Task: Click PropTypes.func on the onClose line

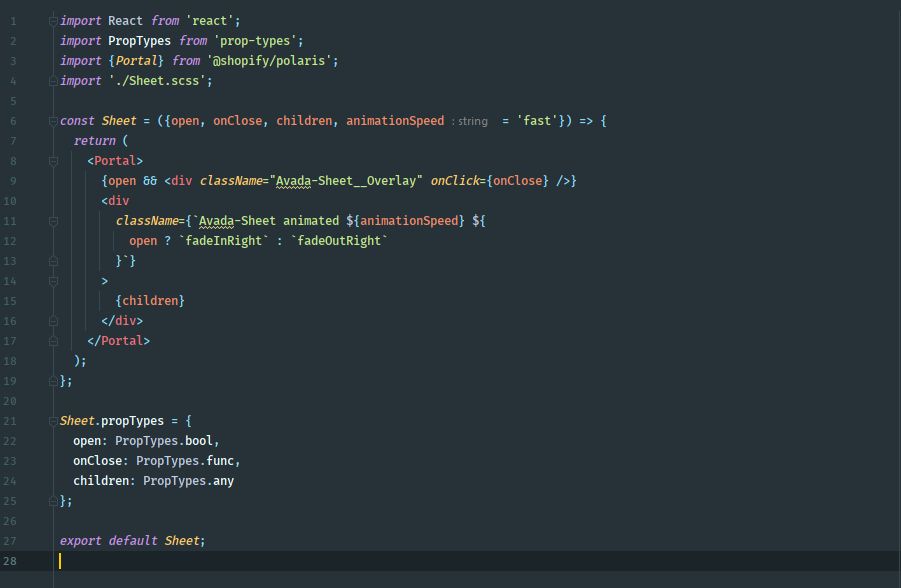Action: point(188,461)
